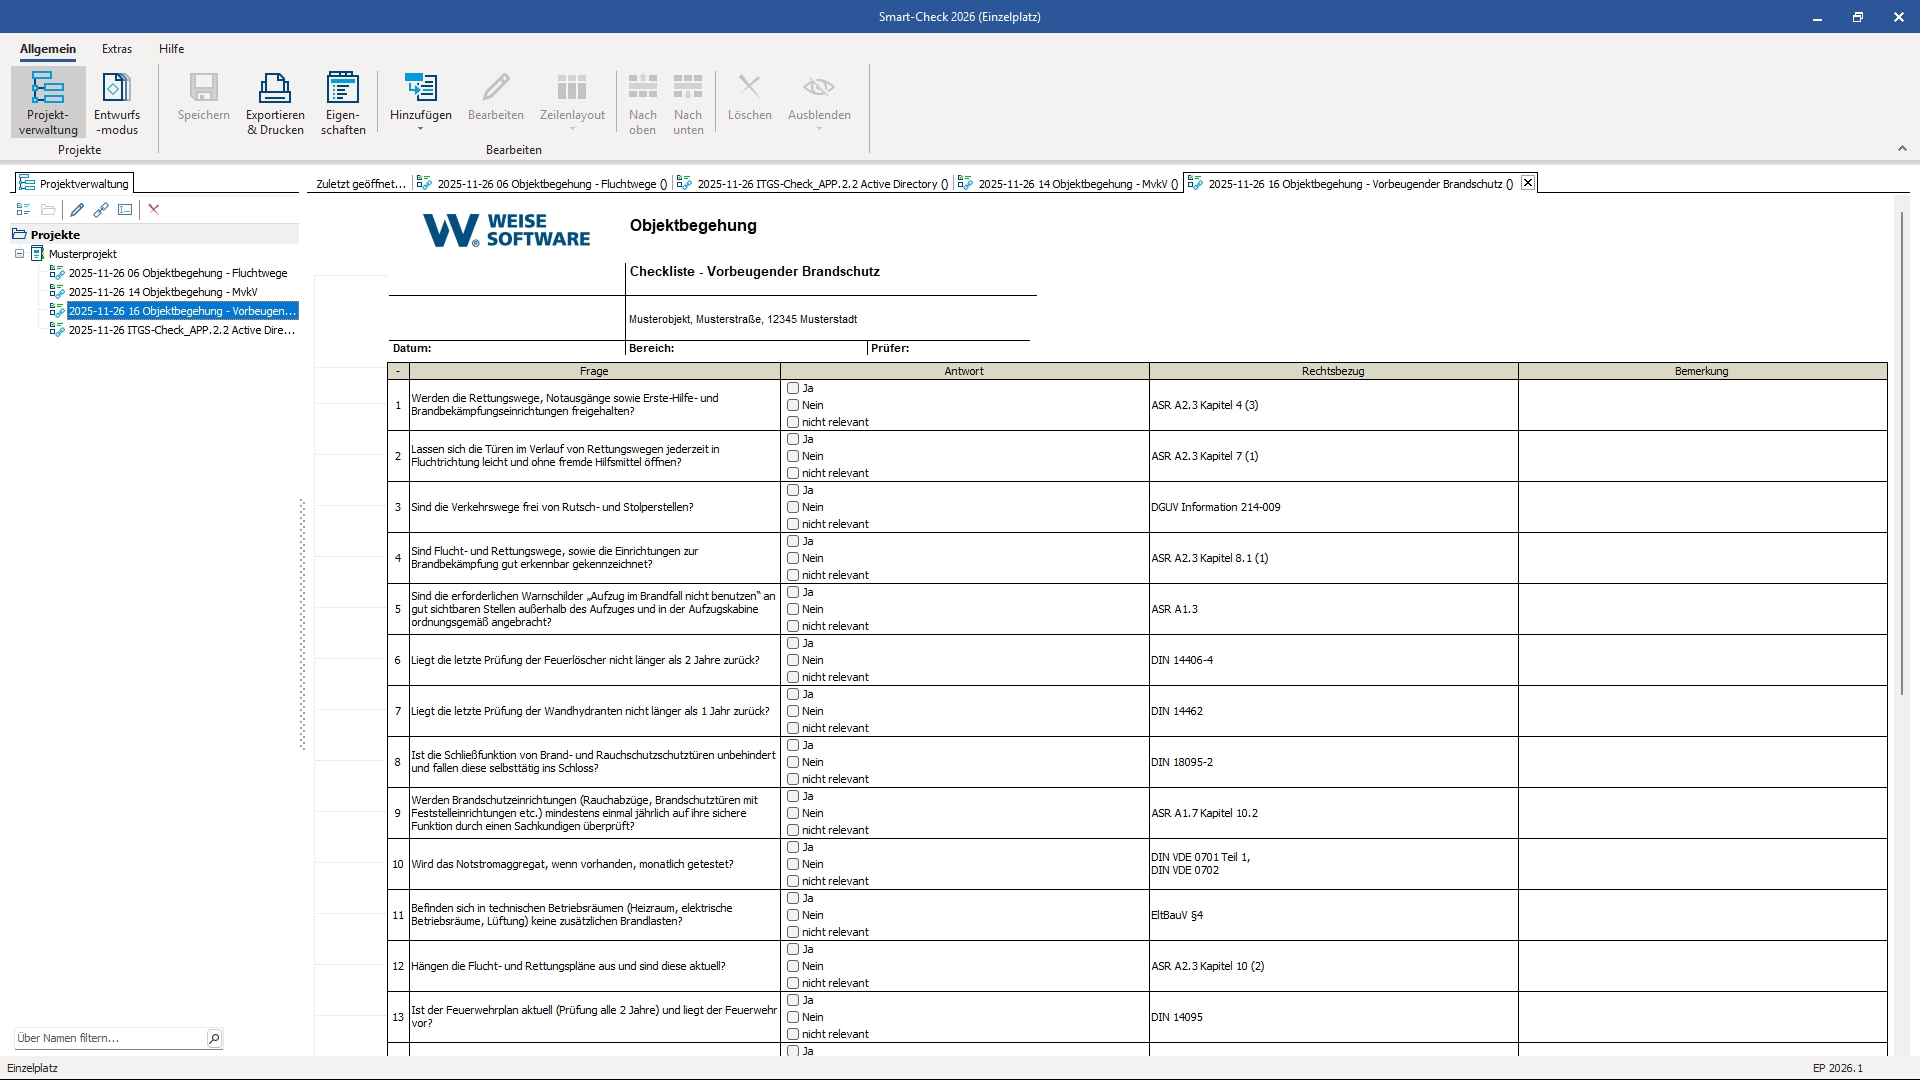Screen dimensions: 1920x1080
Task: Open the Extras menu tab
Action: (117, 49)
